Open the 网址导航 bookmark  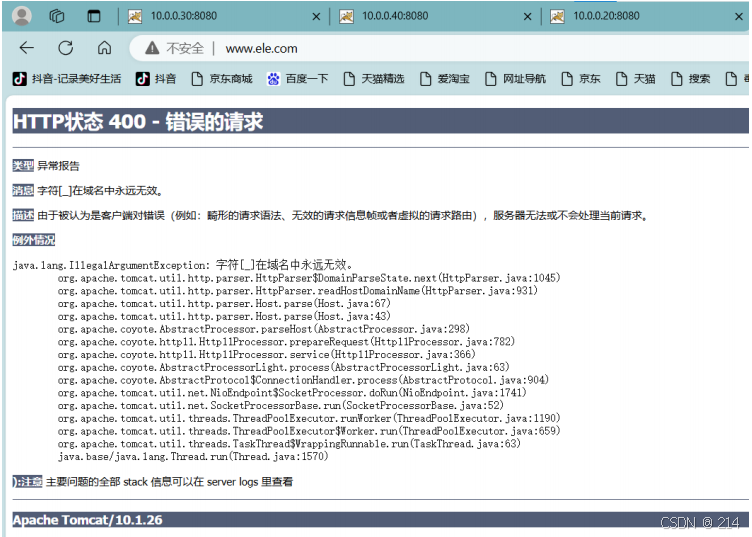tap(516, 79)
